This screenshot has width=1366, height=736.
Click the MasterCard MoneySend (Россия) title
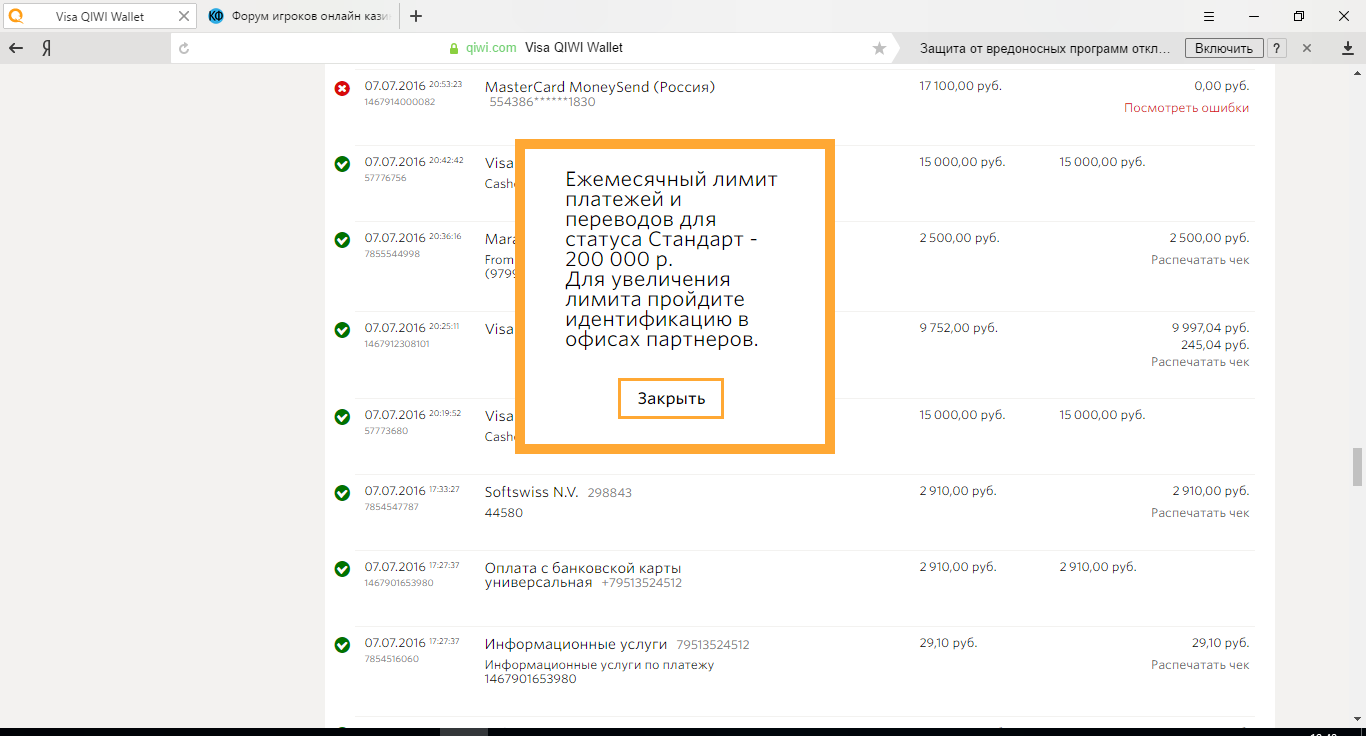click(x=600, y=87)
